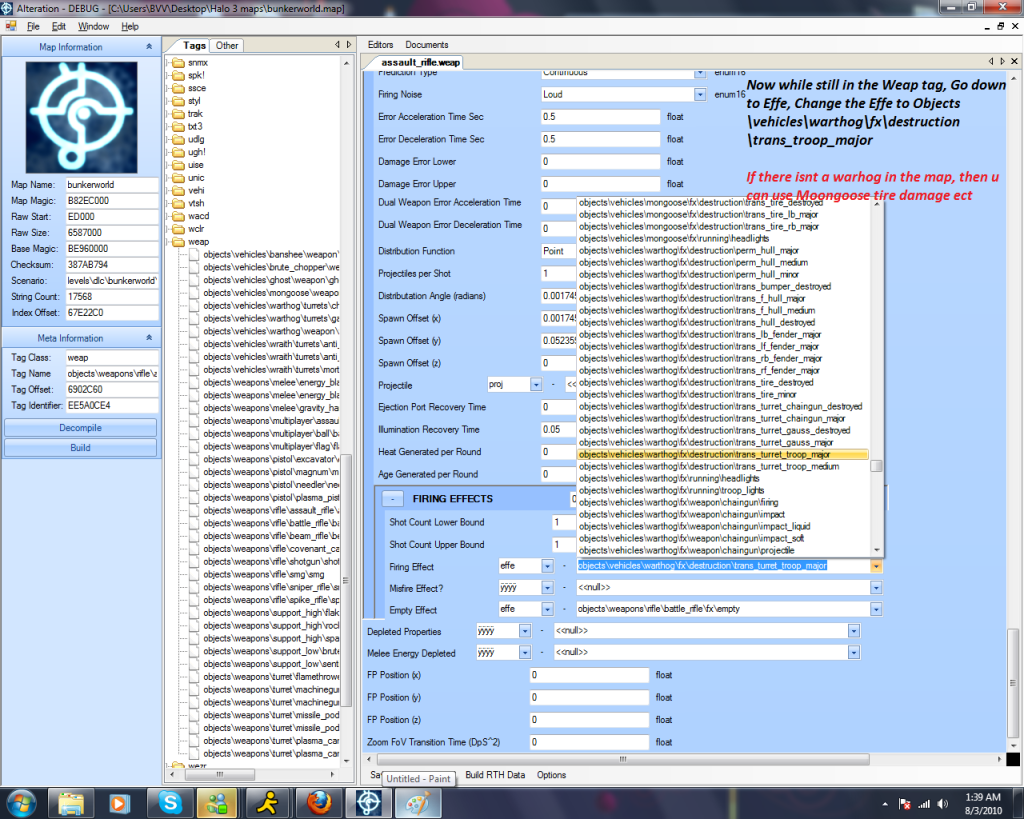Open the File menu
The height and width of the screenshot is (819, 1024).
coord(33,27)
